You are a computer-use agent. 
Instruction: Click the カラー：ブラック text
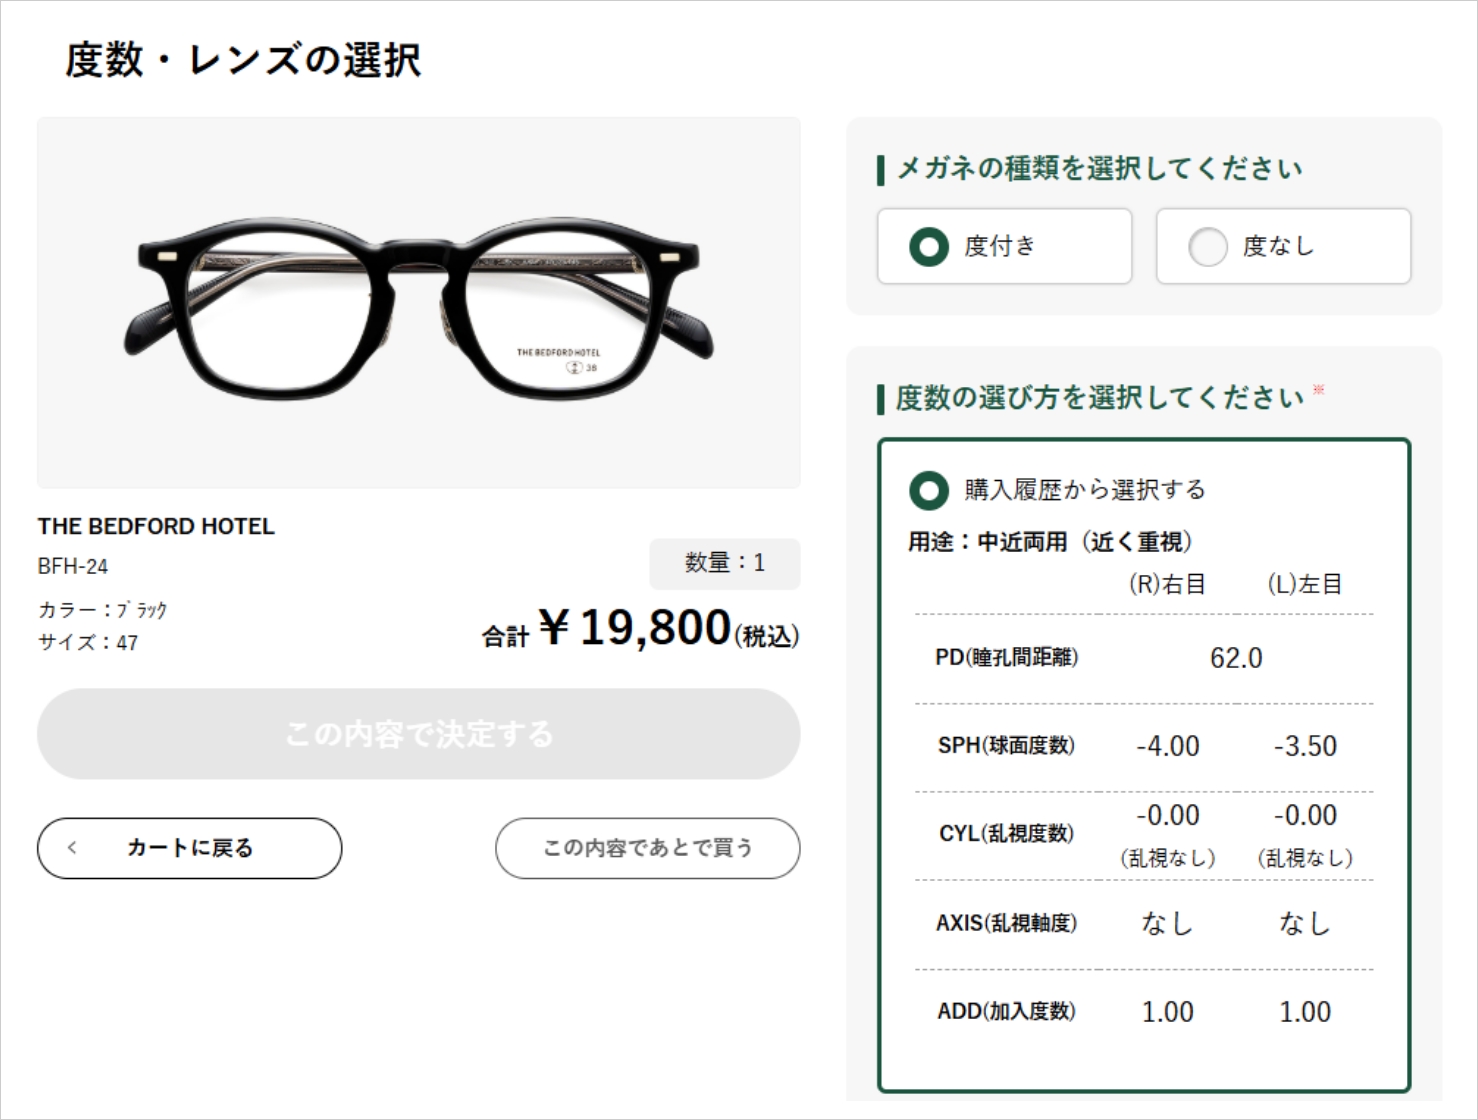(103, 610)
